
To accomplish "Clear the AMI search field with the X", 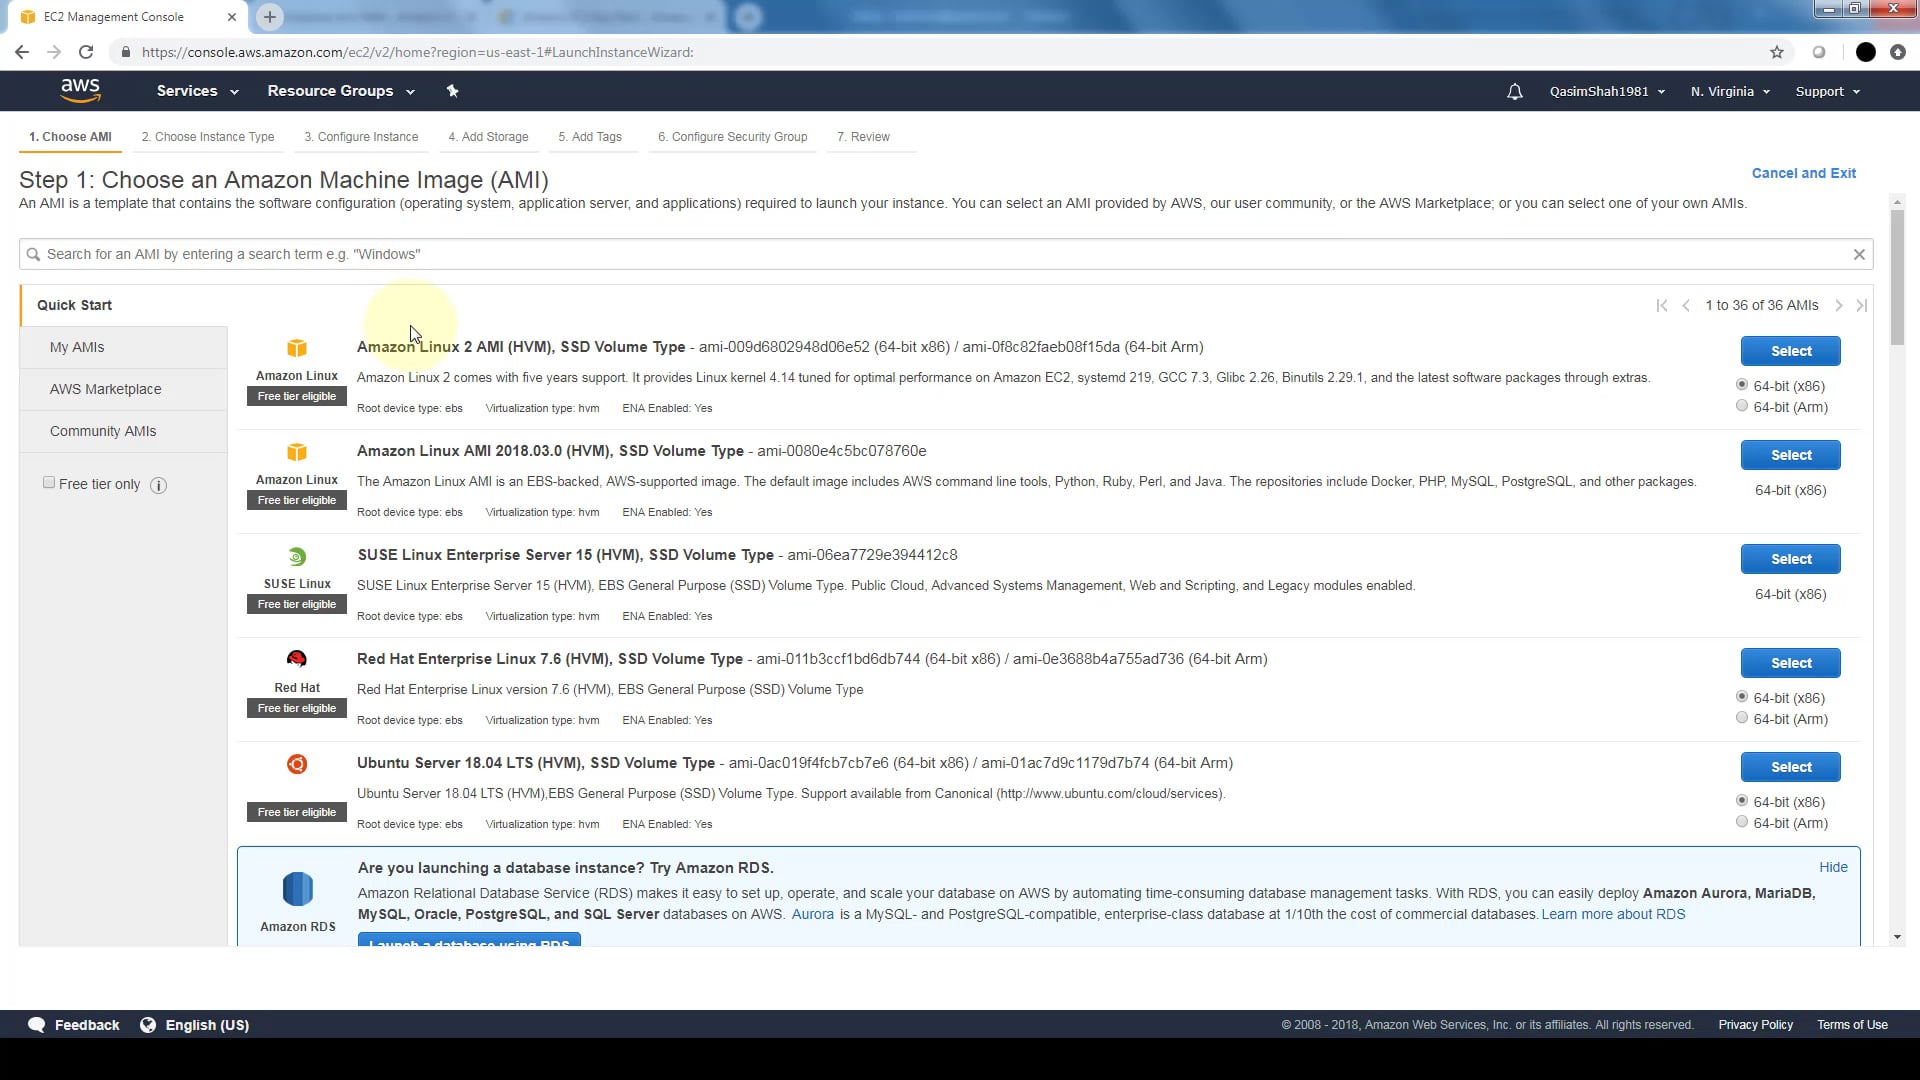I will click(x=1860, y=254).
